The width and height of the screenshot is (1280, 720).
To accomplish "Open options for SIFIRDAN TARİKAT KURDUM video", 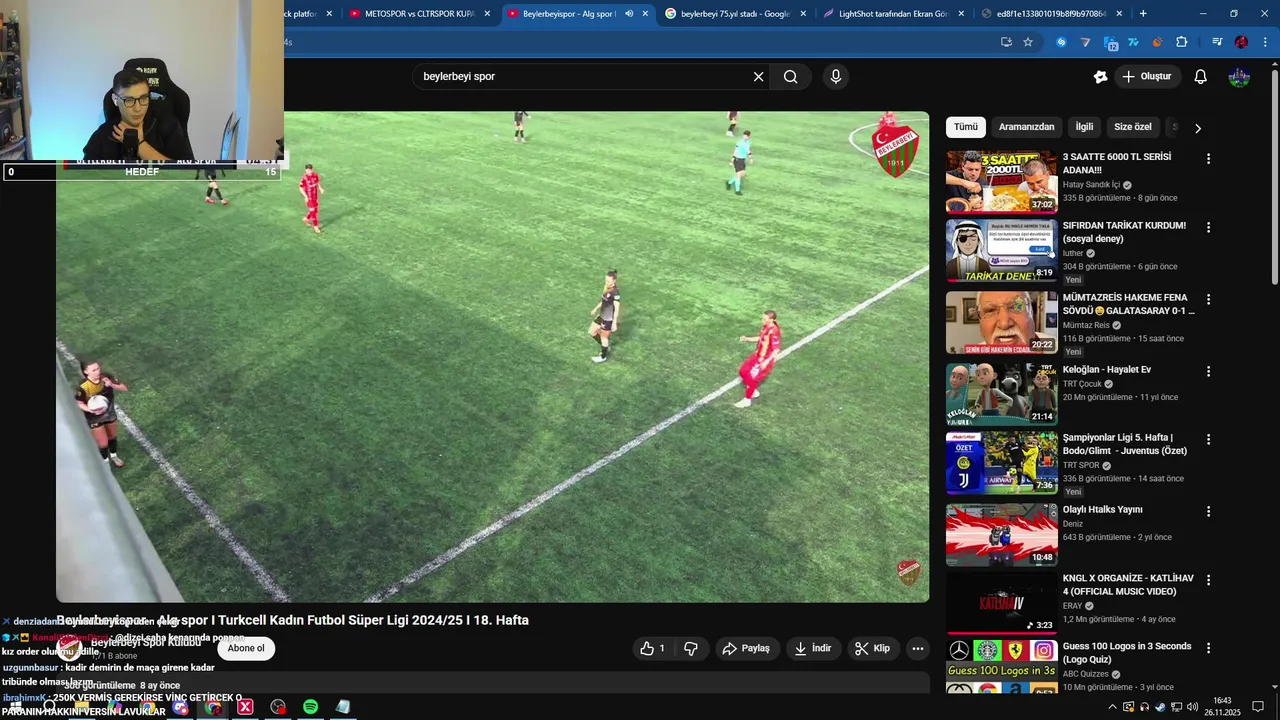I will [x=1208, y=228].
